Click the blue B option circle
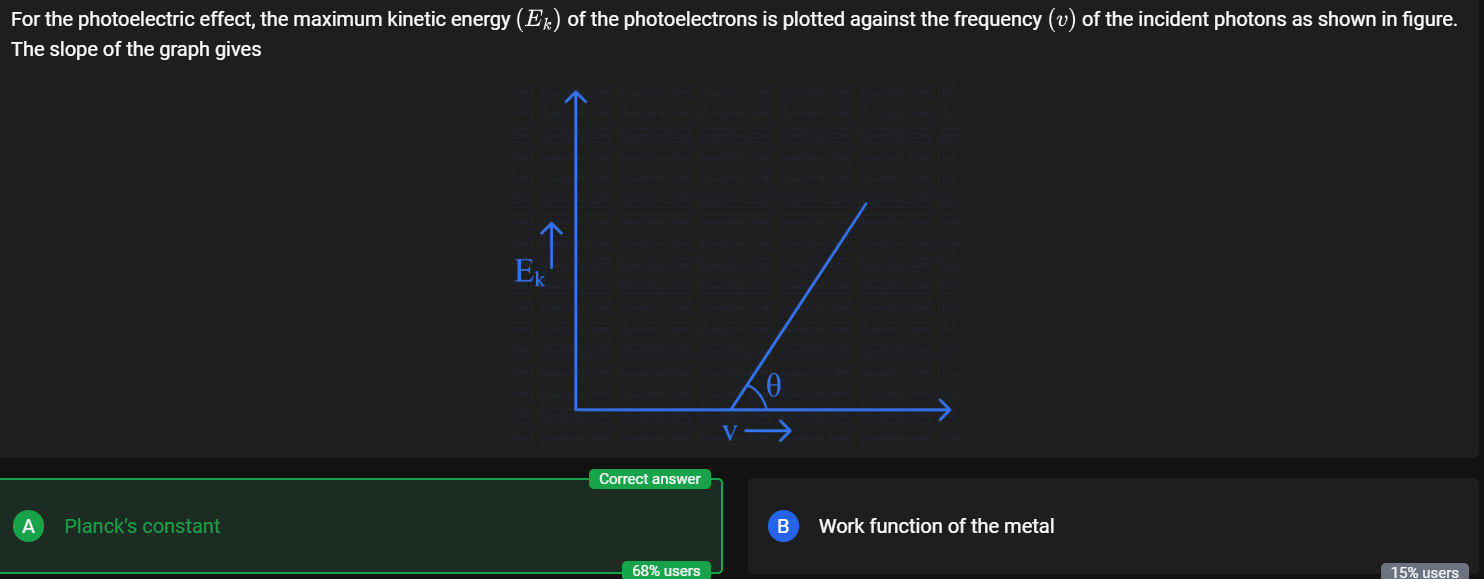Image resolution: width=1484 pixels, height=579 pixels. [783, 526]
